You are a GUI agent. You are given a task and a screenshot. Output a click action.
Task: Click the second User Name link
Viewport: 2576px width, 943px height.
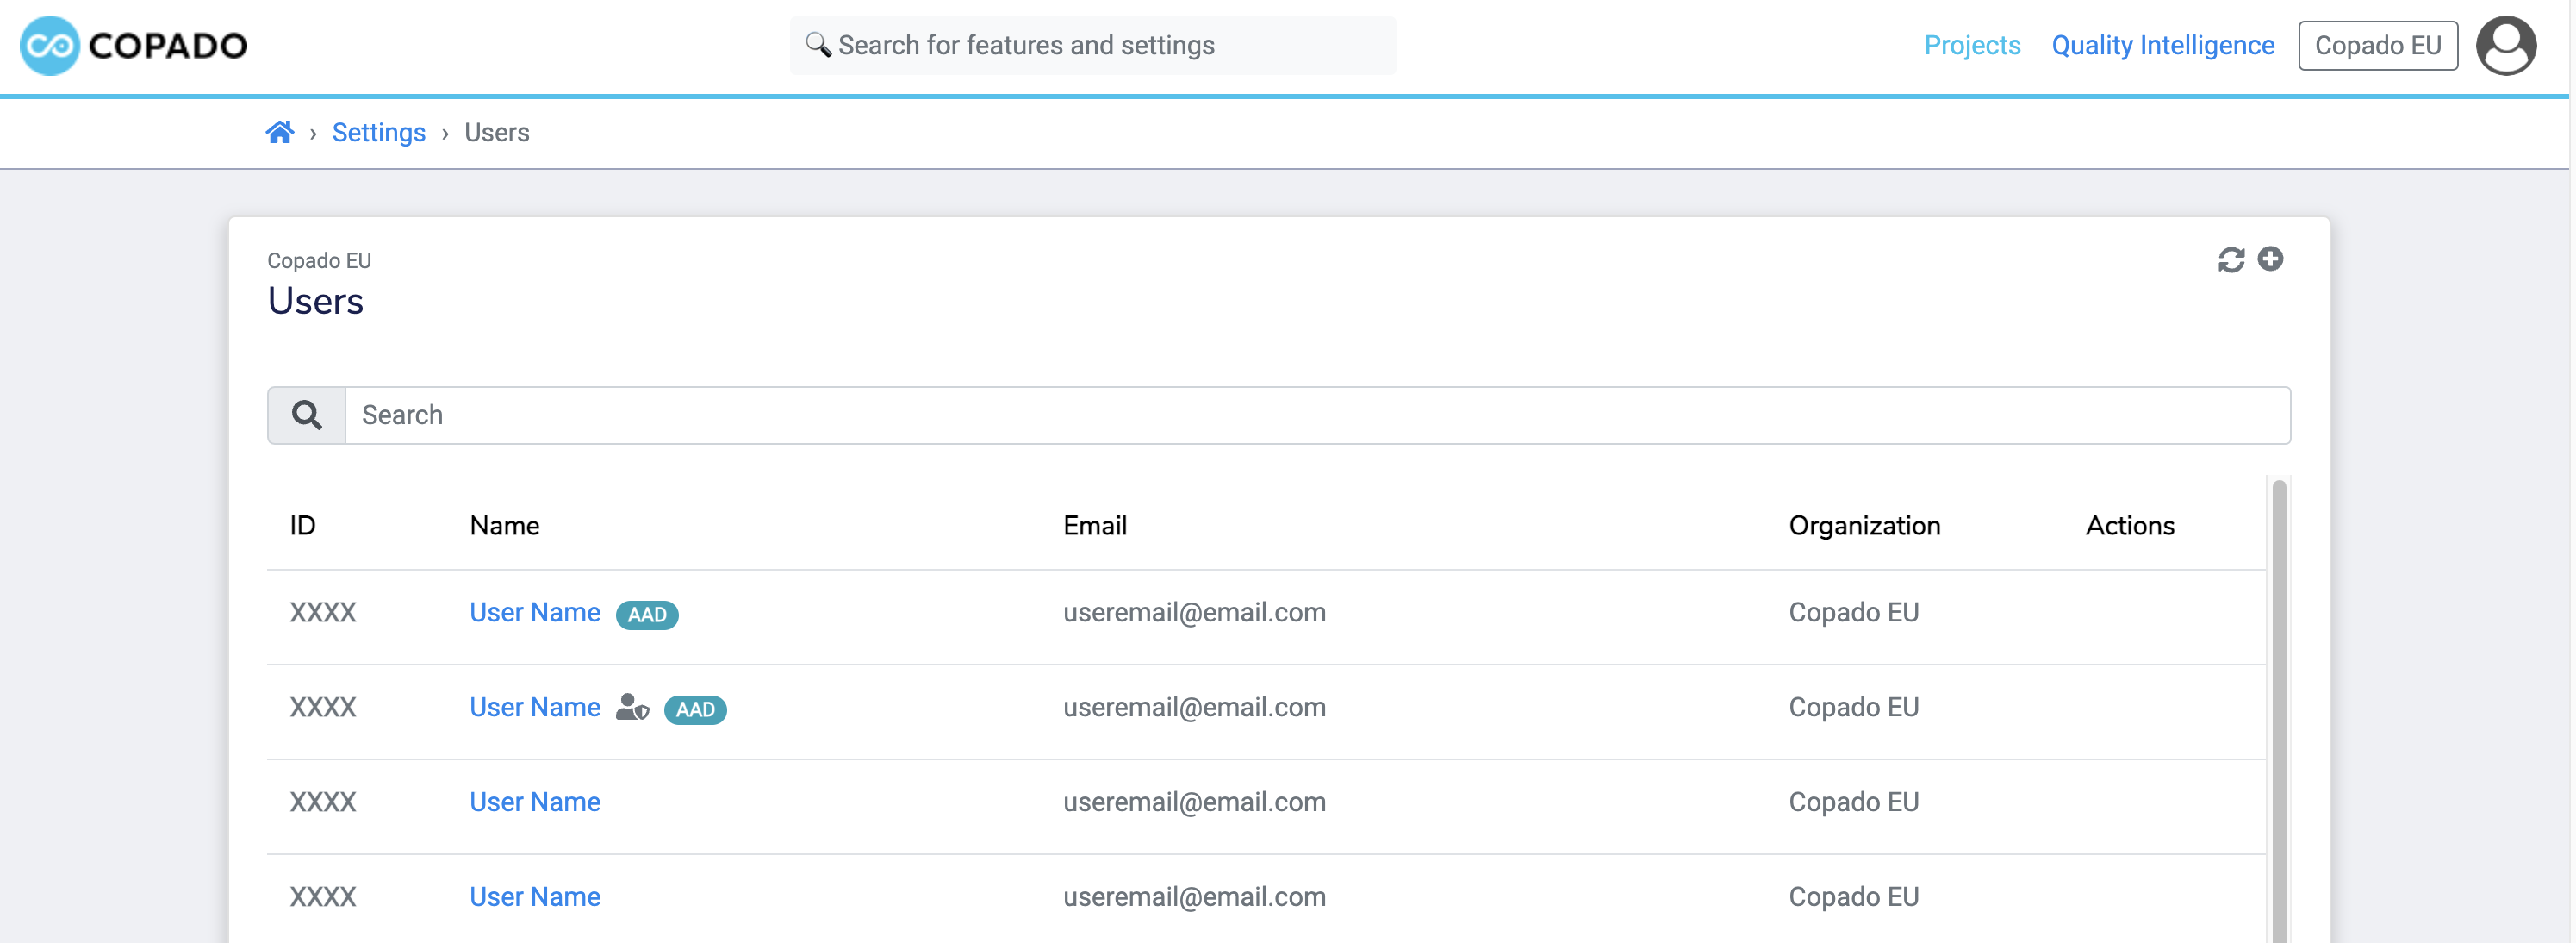point(534,707)
